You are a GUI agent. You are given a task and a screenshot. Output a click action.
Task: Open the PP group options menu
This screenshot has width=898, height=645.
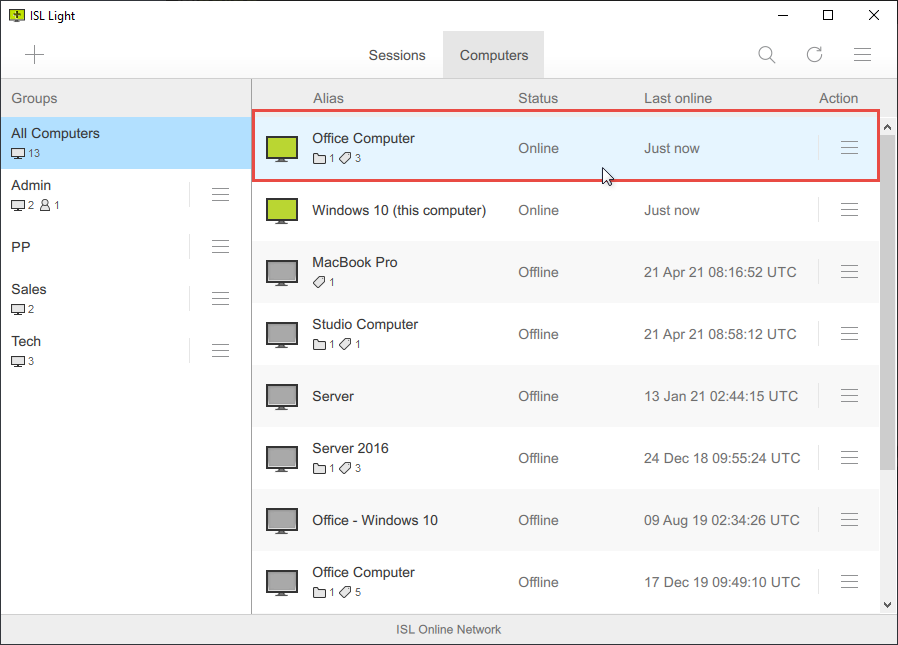pyautogui.click(x=220, y=246)
